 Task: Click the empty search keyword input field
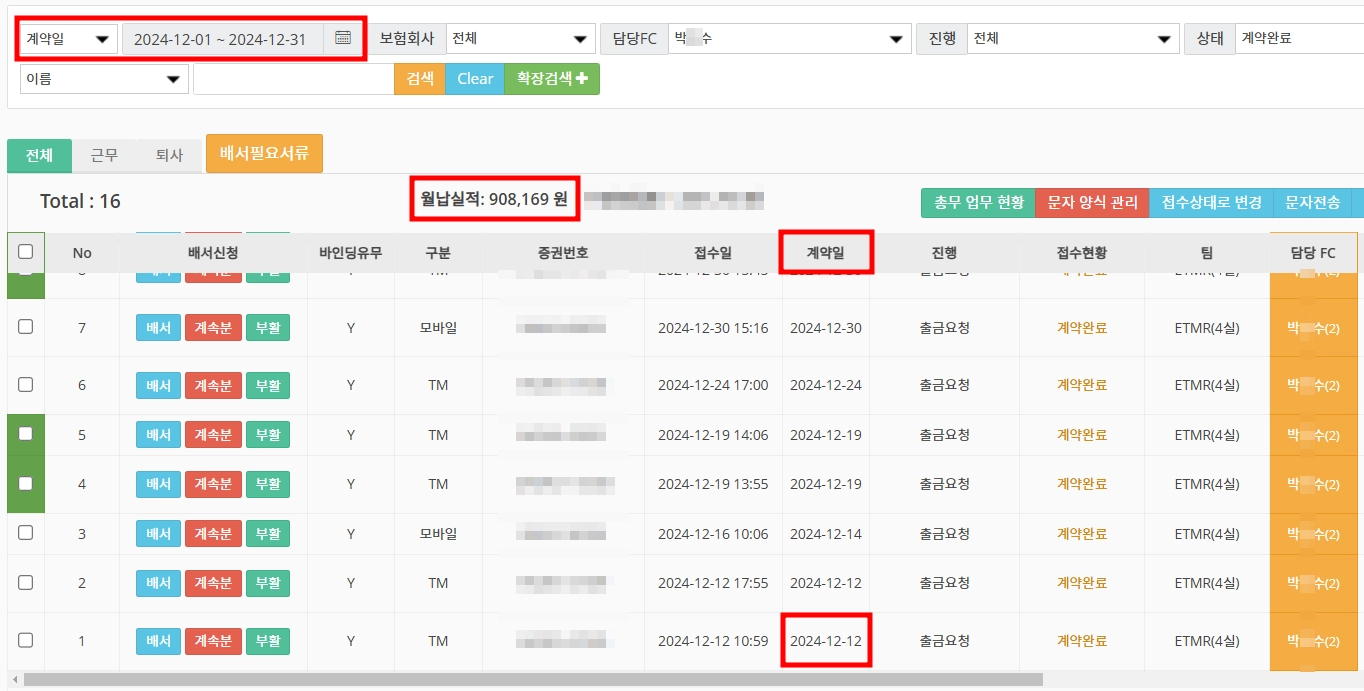click(x=293, y=78)
